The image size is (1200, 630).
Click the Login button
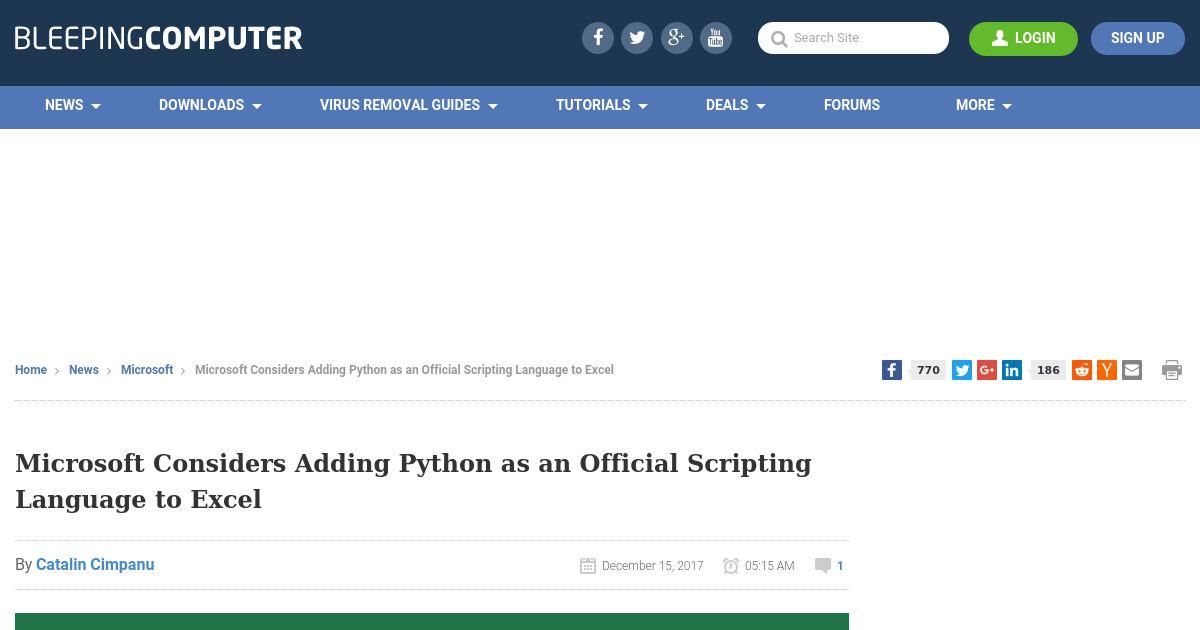[x=1023, y=38]
